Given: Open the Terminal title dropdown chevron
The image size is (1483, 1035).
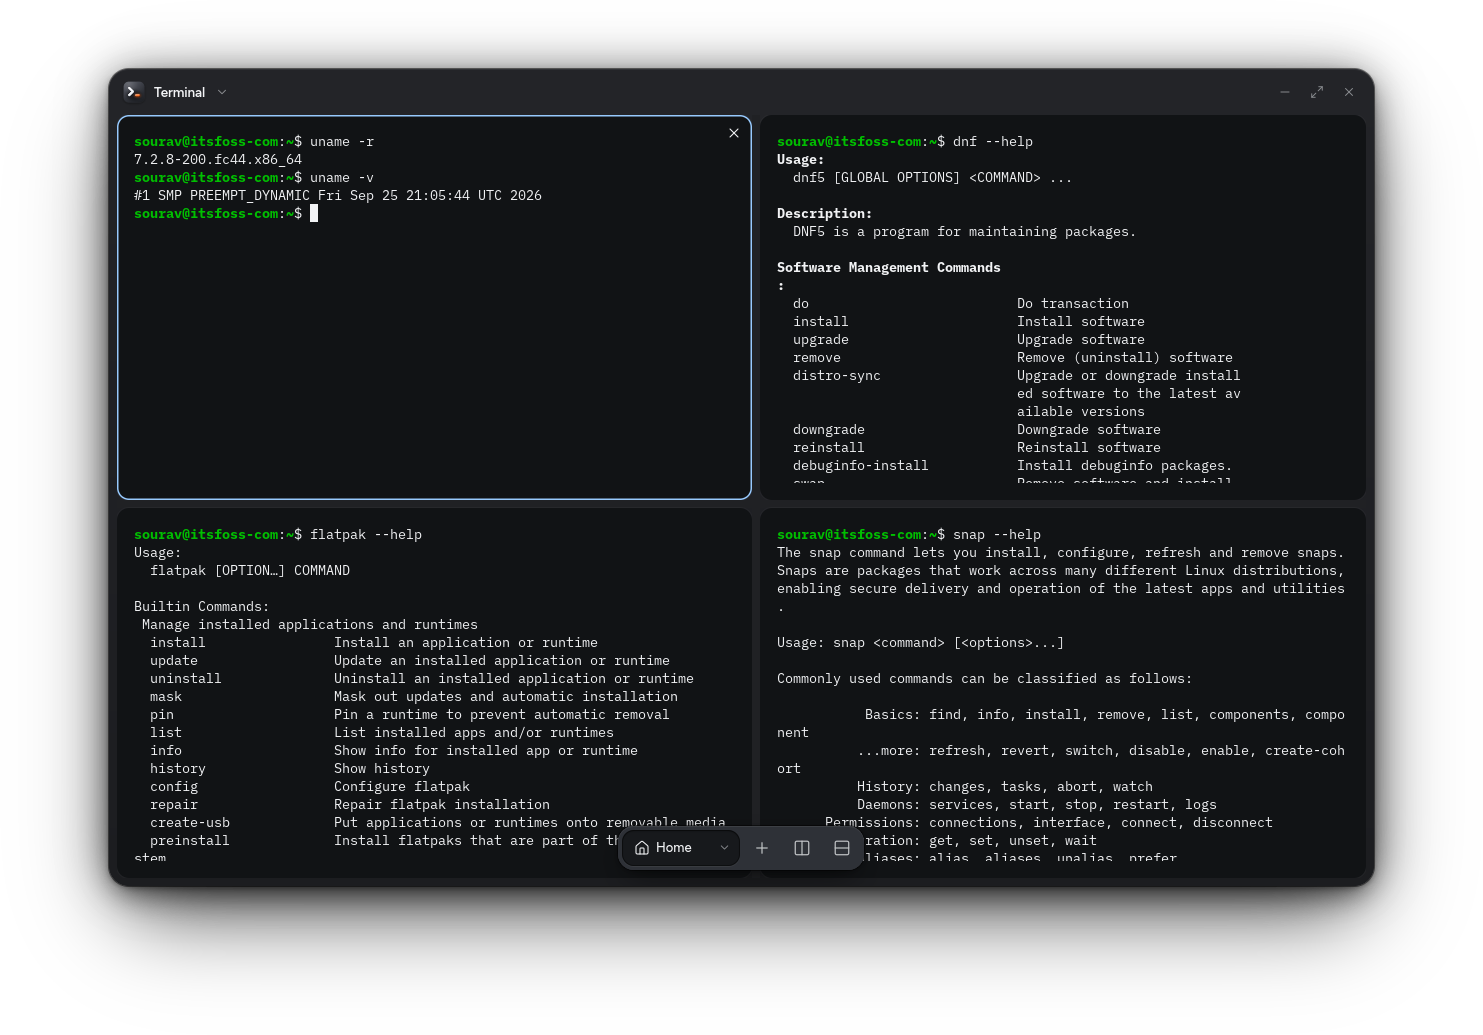Looking at the screenshot, I should [x=222, y=92].
